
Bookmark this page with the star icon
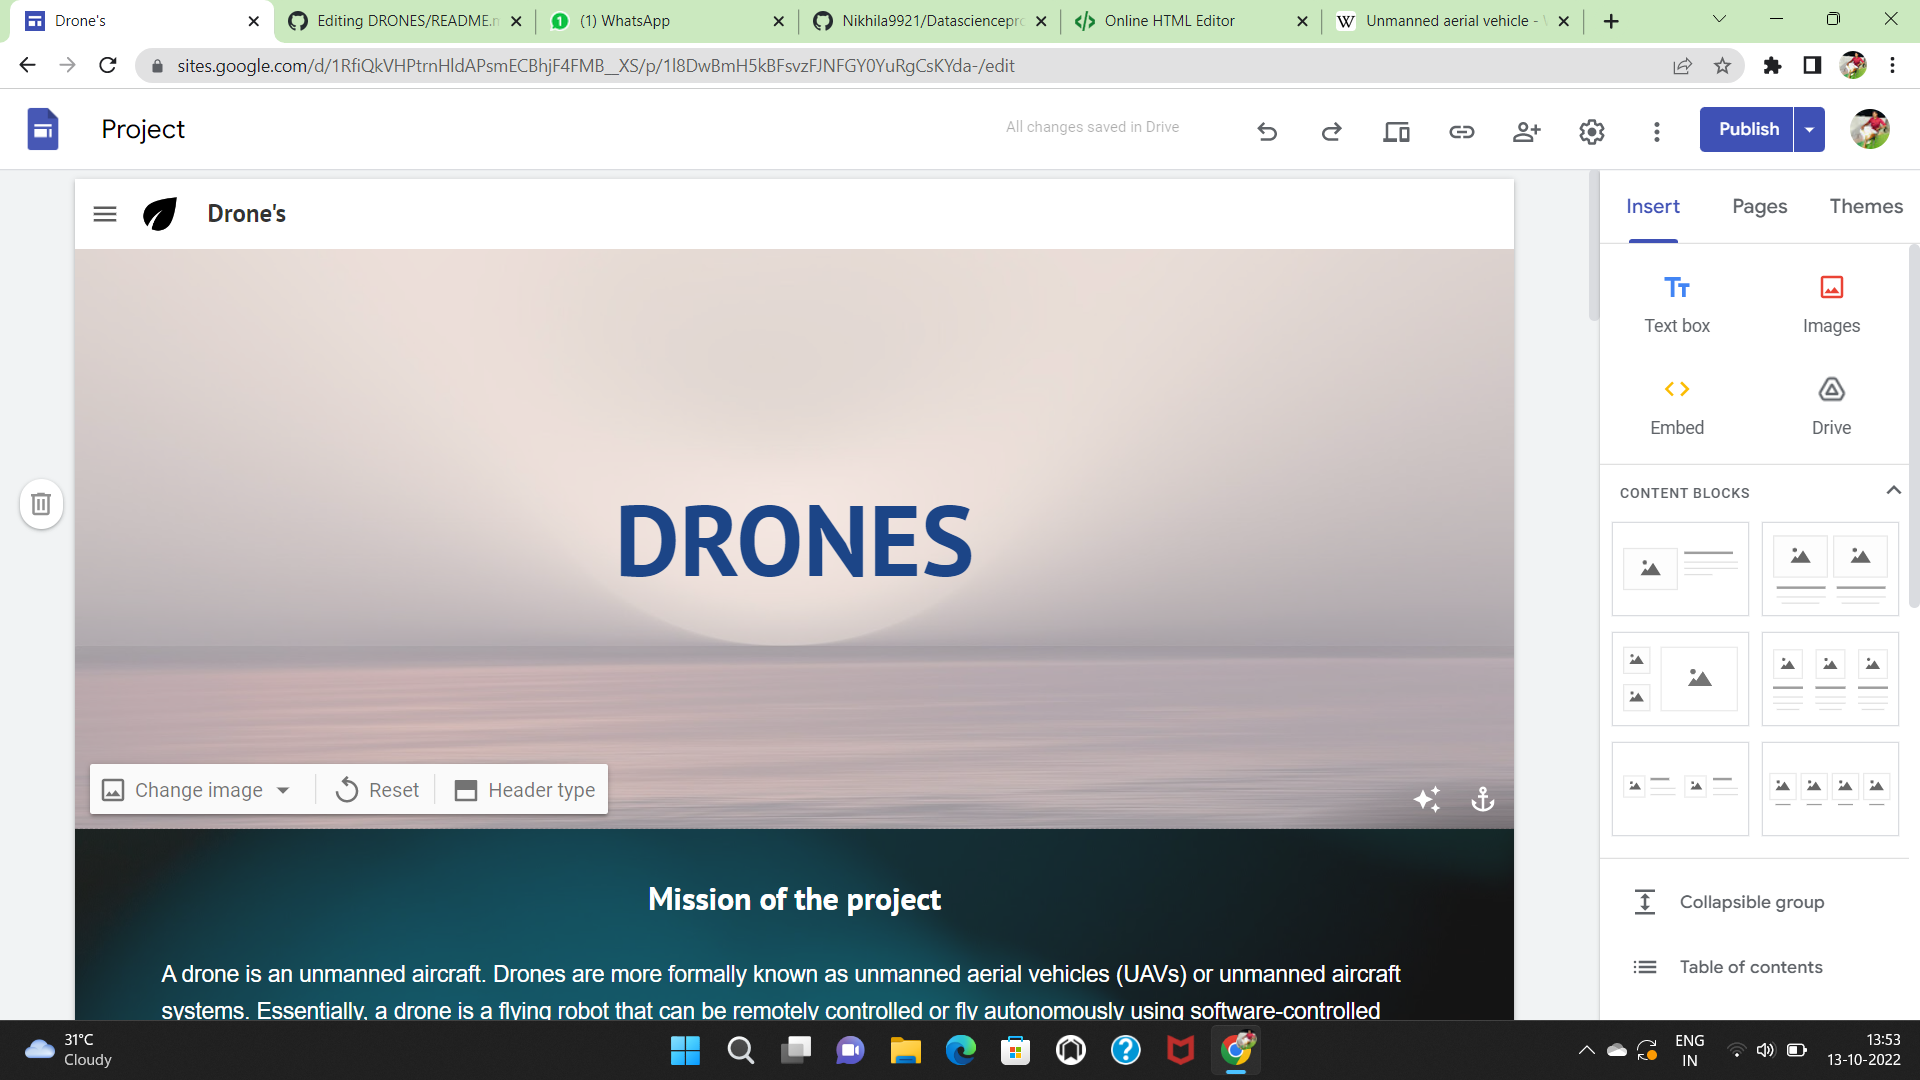1722,66
